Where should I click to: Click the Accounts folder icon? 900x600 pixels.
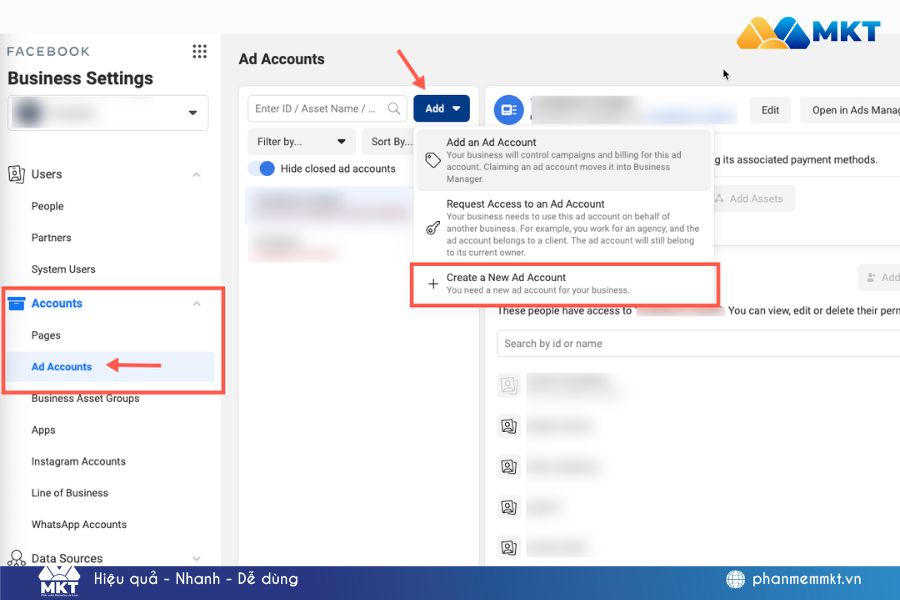tap(16, 303)
